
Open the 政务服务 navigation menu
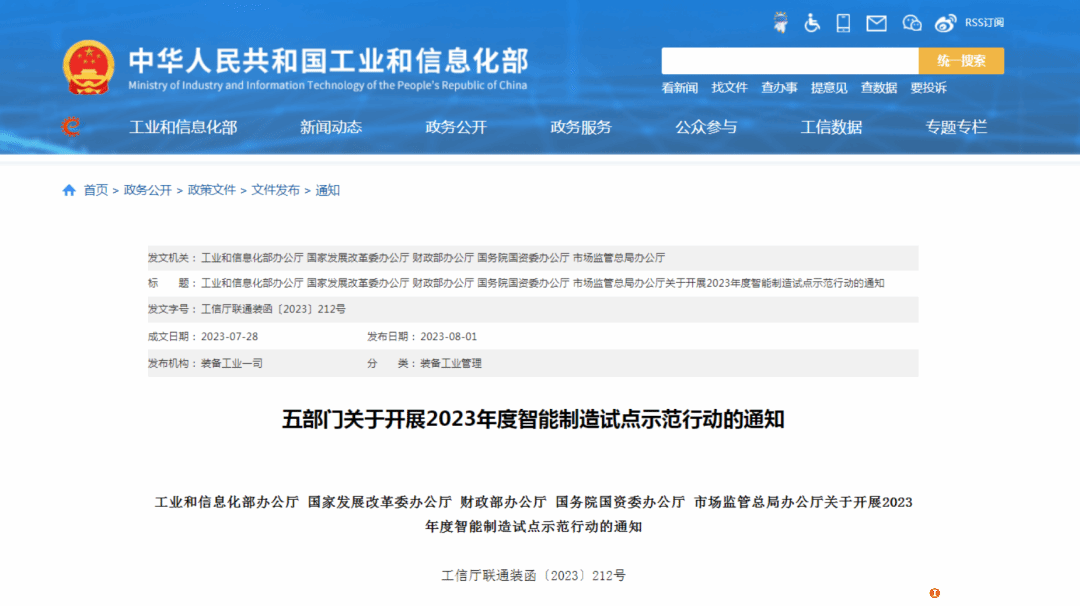tap(581, 127)
